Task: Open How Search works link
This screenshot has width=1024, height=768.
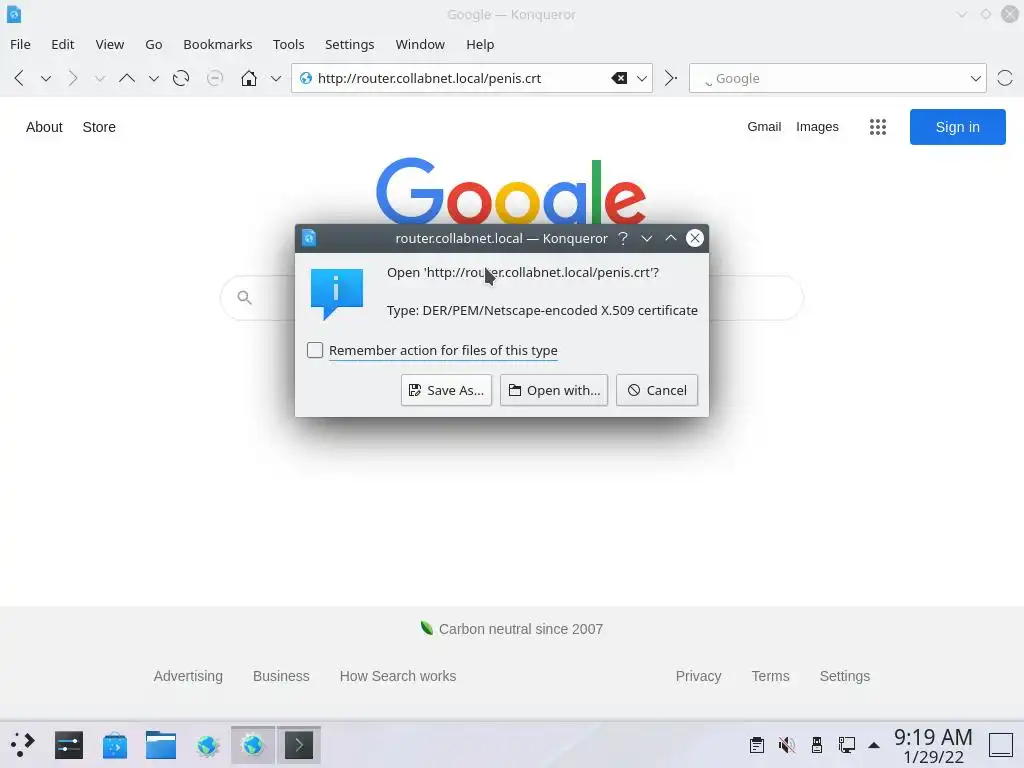Action: pyautogui.click(x=398, y=676)
